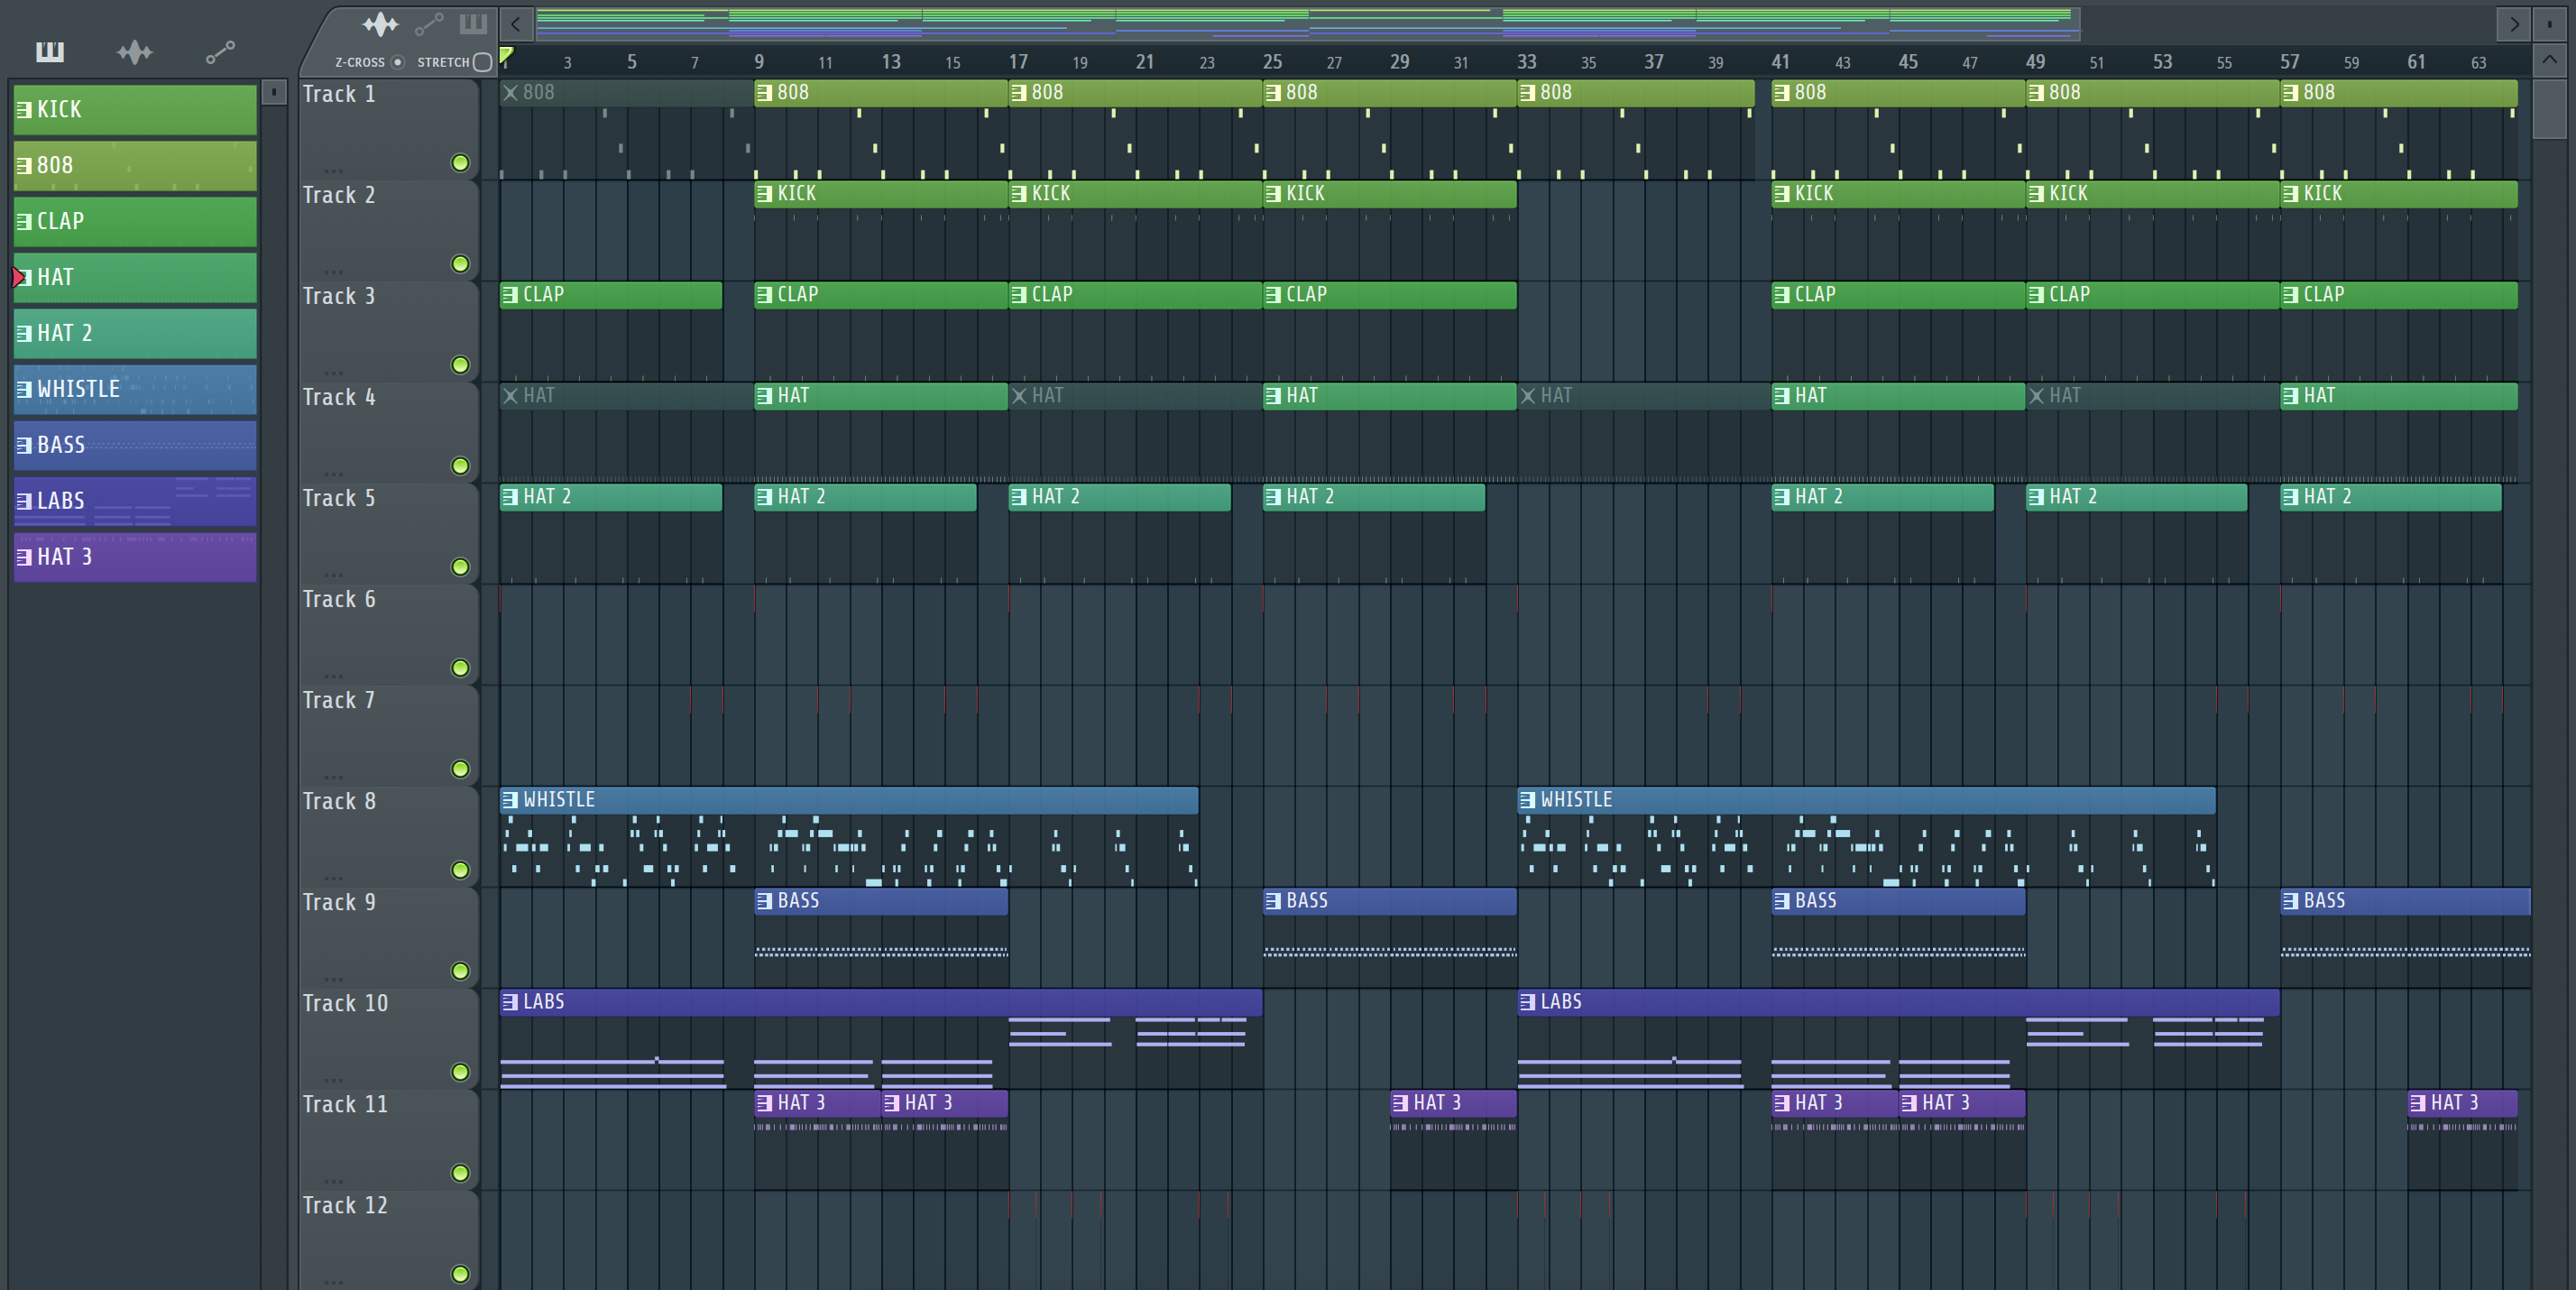Click bar 33 on the timeline ruler
This screenshot has height=1290, width=2576.
(1527, 62)
